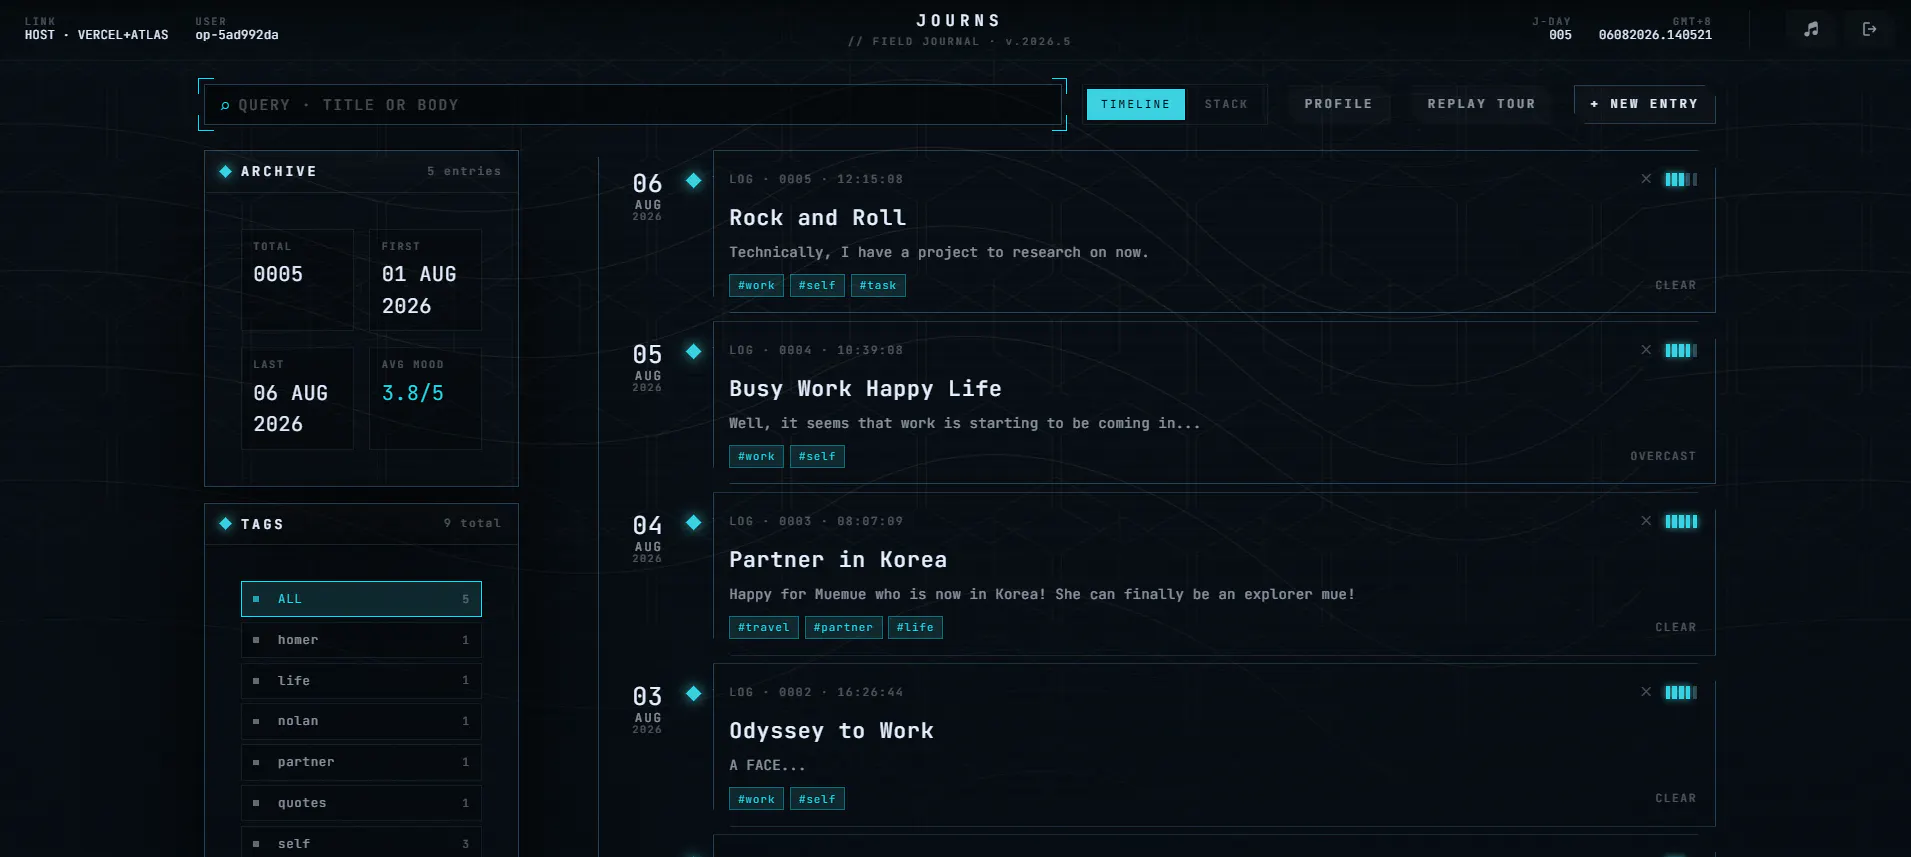Screen dimensions: 1911x857
Task: Filter by the homer tag
Action: (x=361, y=640)
